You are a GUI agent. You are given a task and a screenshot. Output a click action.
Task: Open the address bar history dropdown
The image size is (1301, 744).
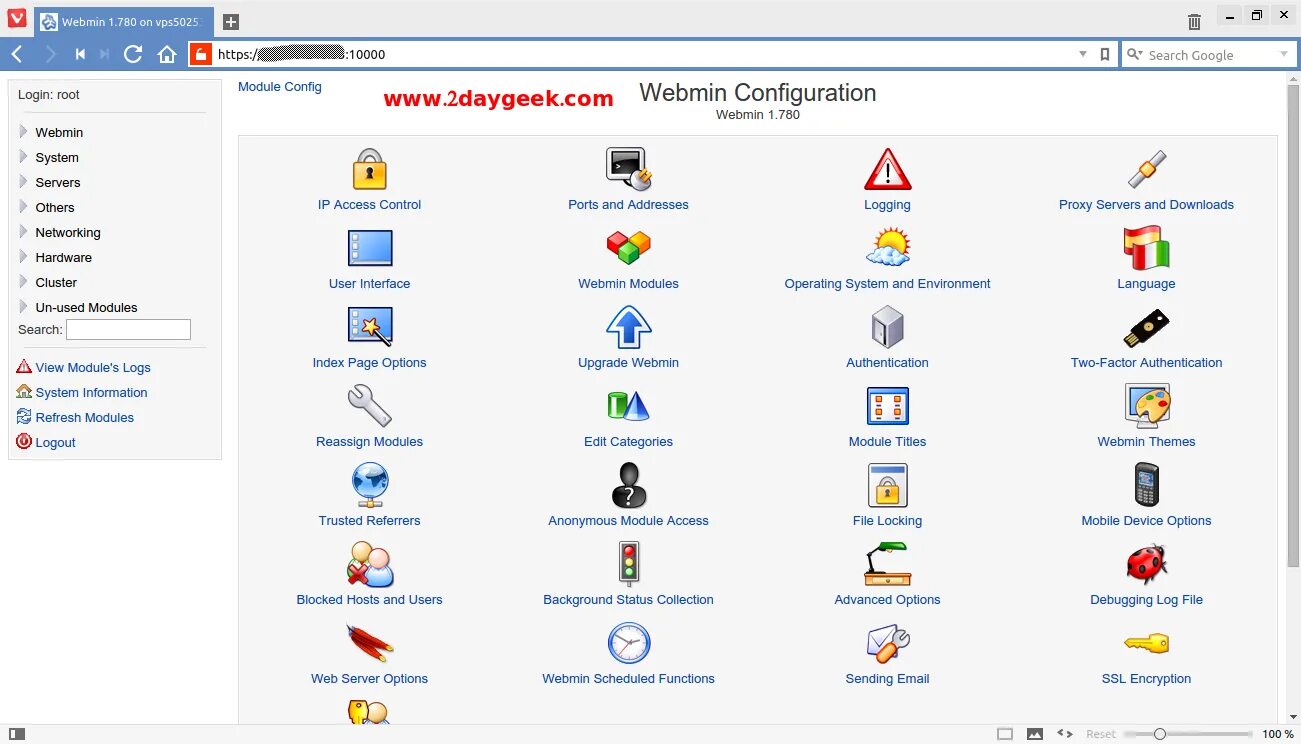pyautogui.click(x=1082, y=54)
